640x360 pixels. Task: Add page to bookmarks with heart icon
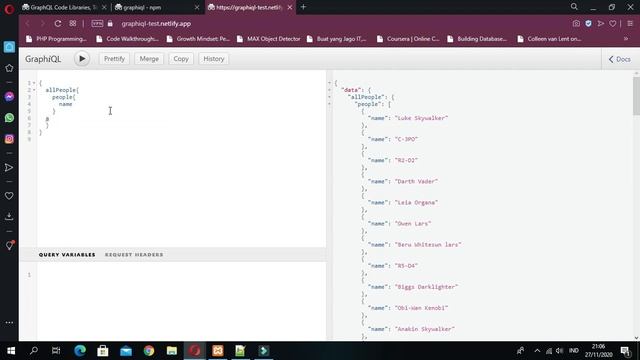(613, 24)
